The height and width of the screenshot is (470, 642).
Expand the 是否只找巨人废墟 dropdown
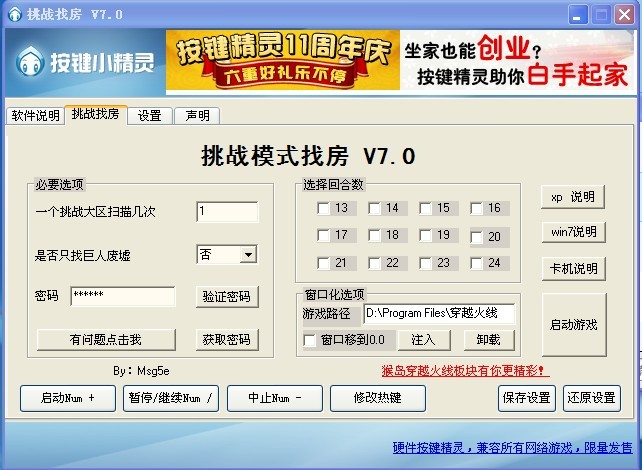[x=248, y=255]
